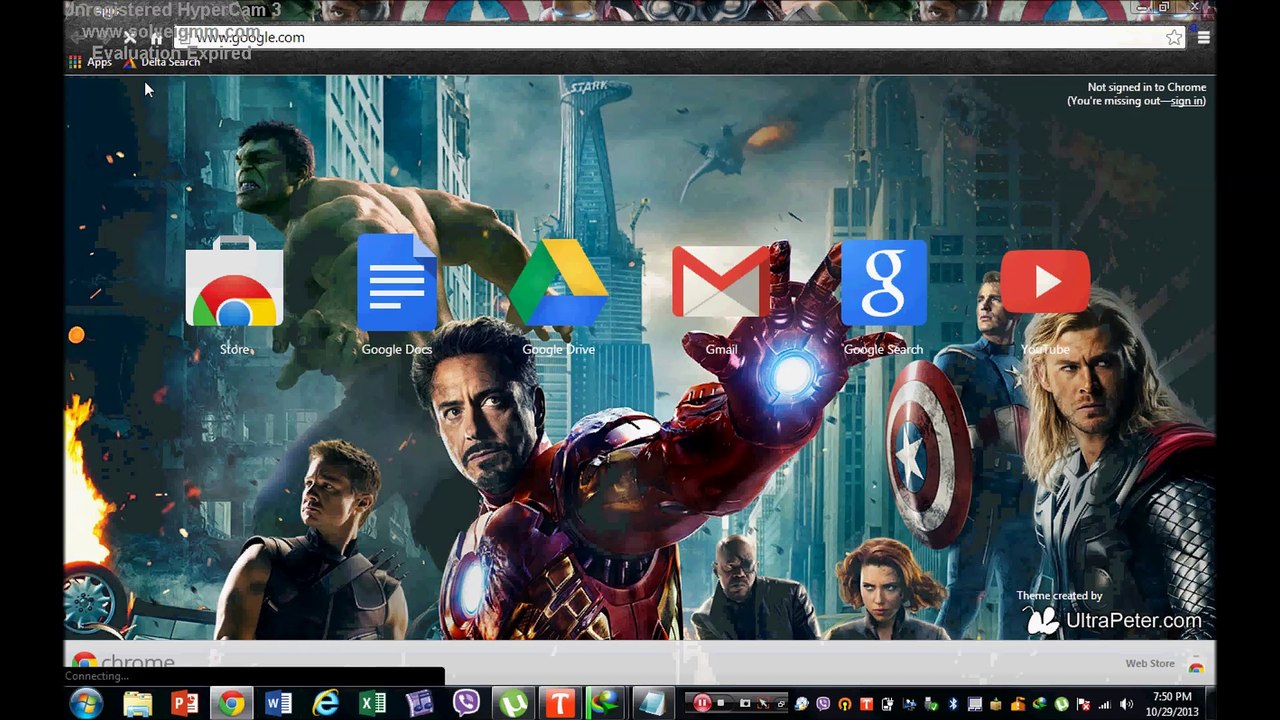This screenshot has height=720, width=1280.
Task: Open the volume control speaker icon
Action: coord(1127,704)
